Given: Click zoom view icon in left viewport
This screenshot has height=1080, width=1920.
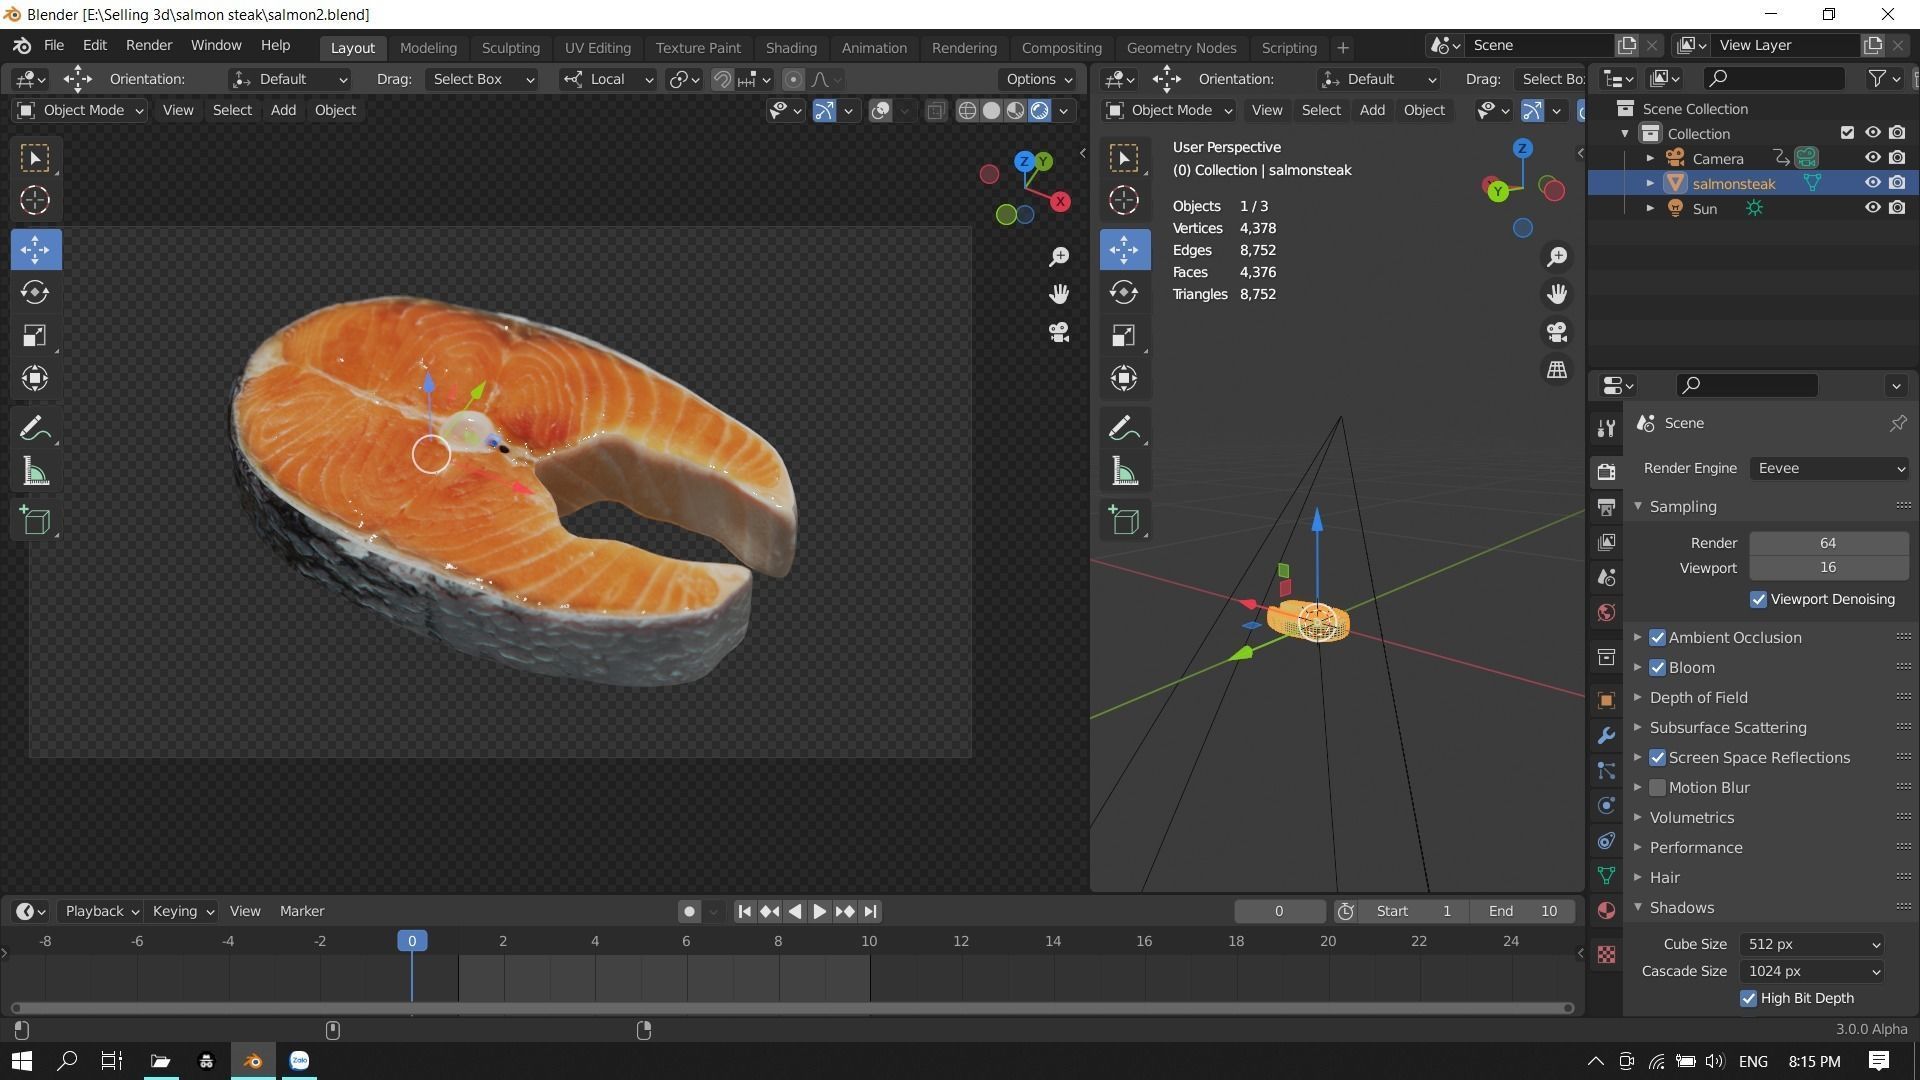Looking at the screenshot, I should pos(1059,257).
